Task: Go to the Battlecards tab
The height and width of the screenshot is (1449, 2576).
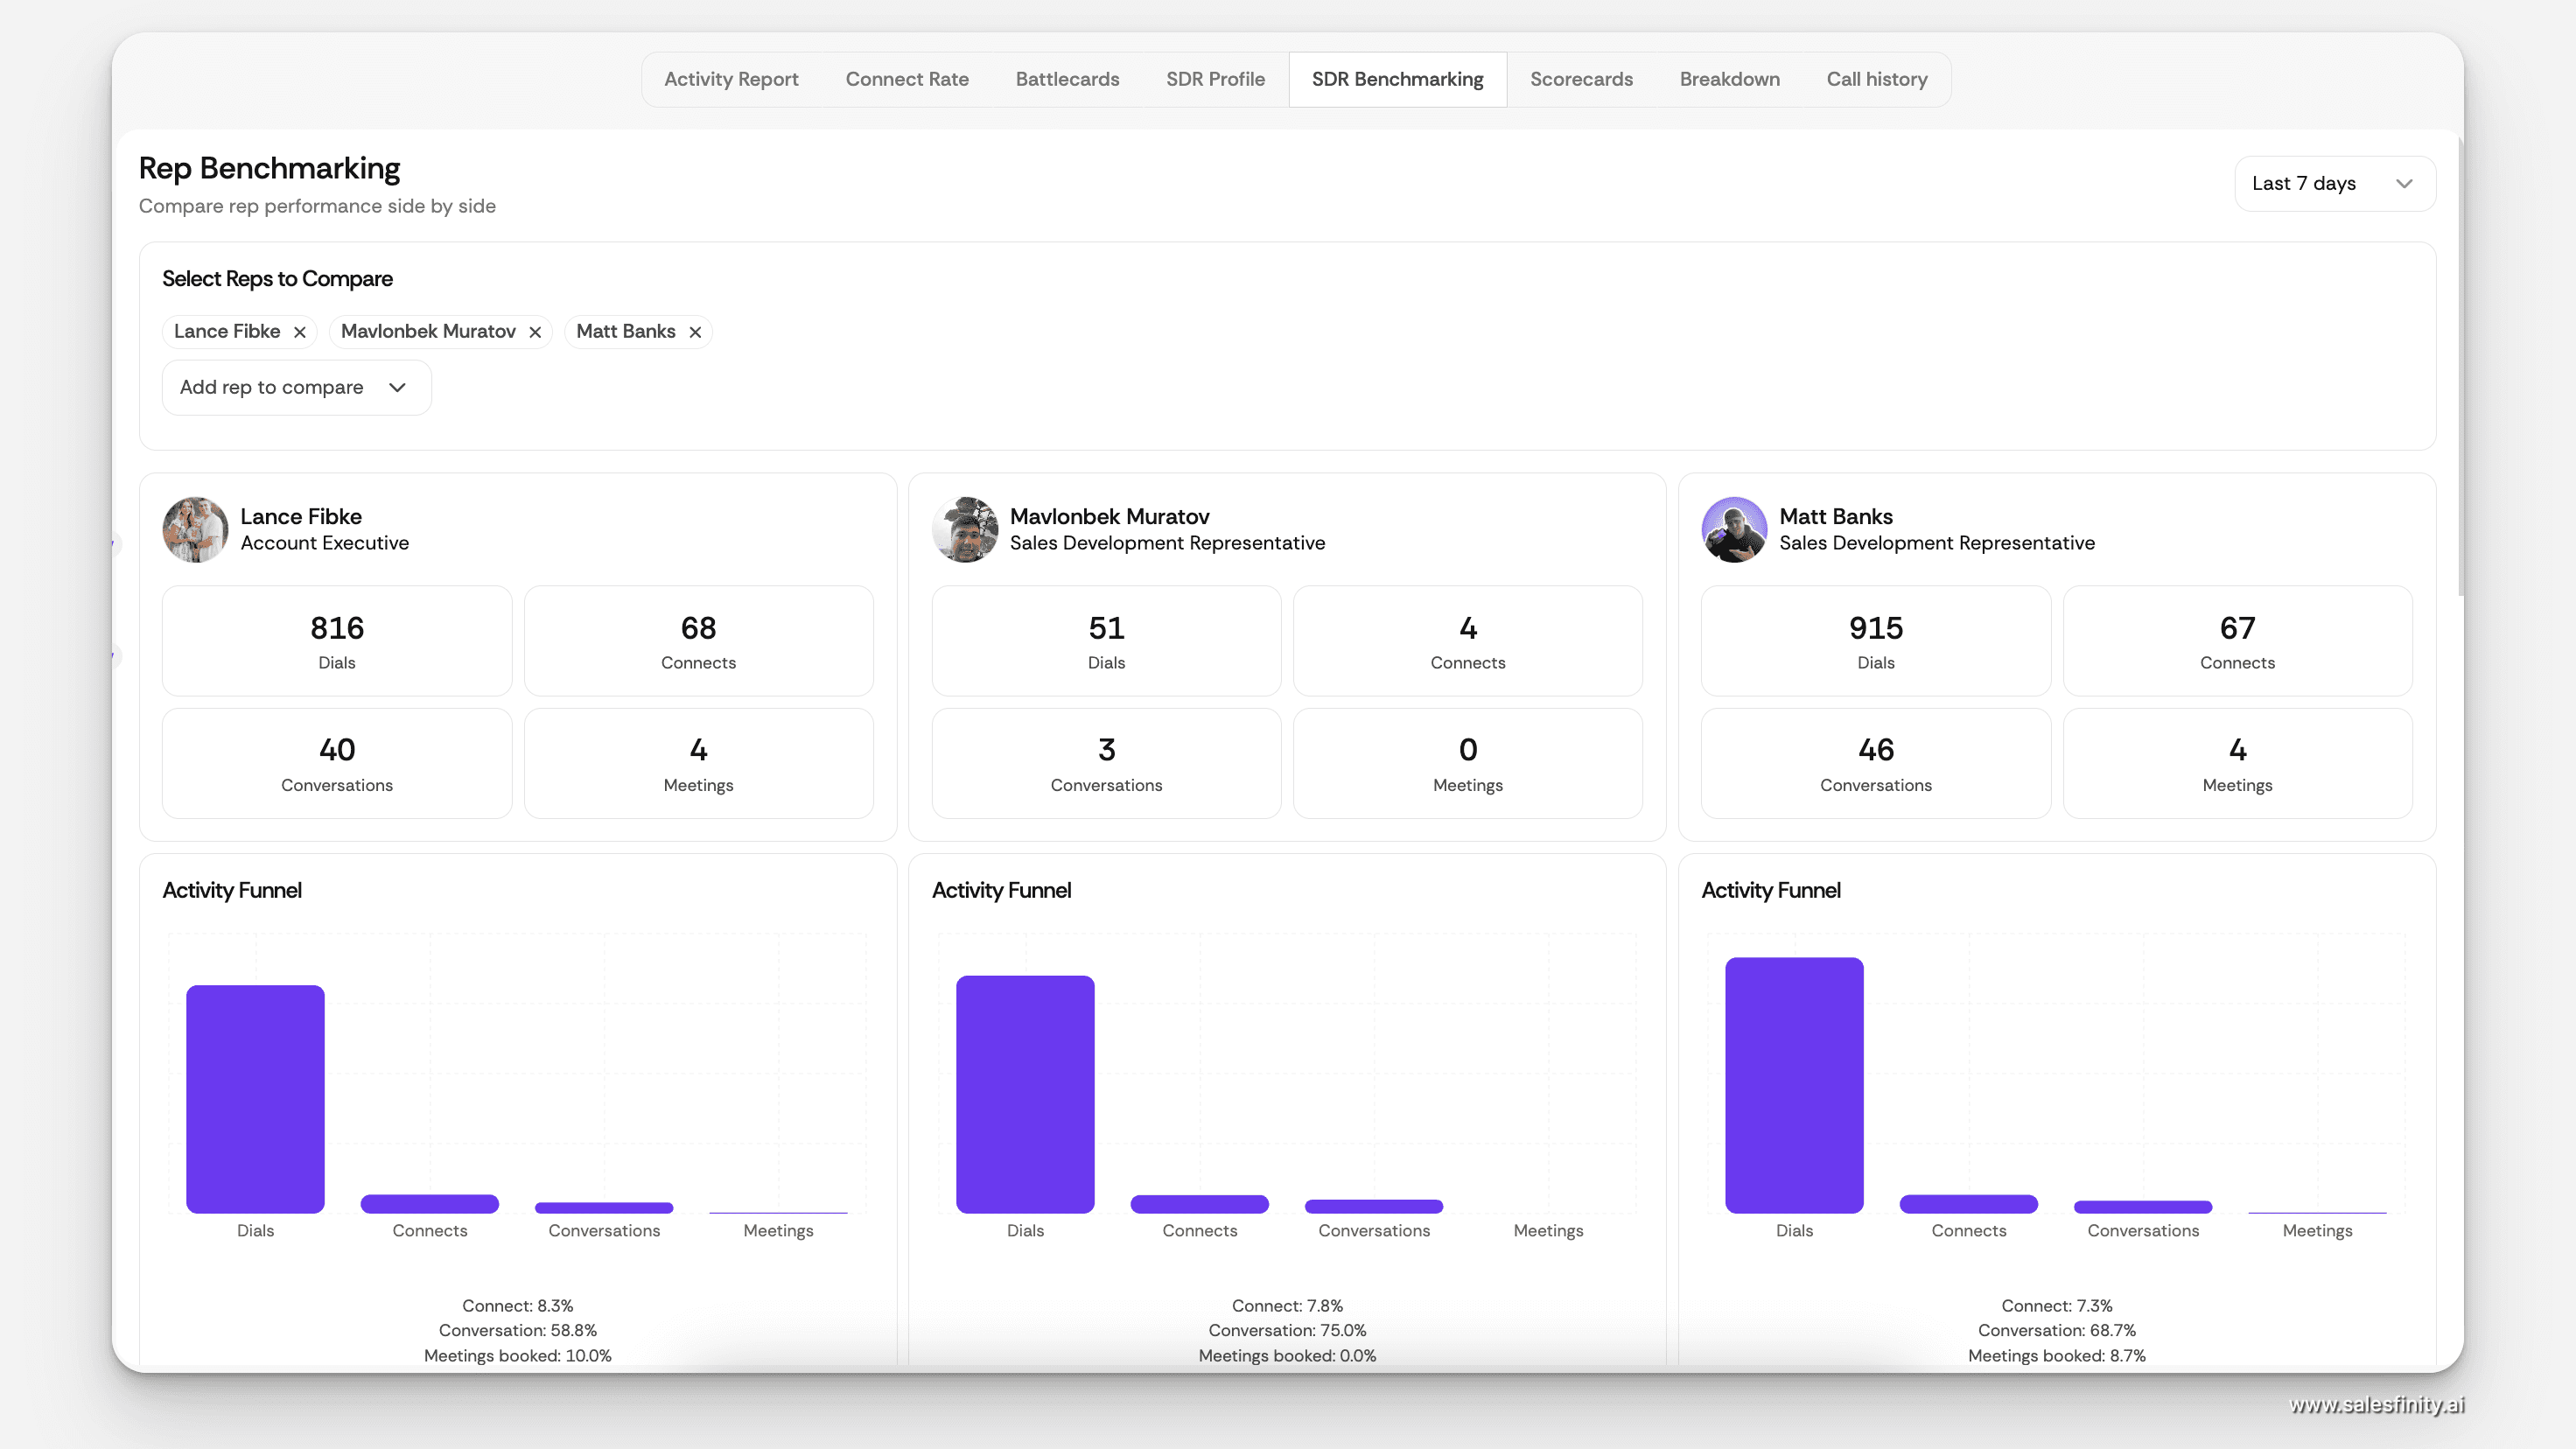Action: 1067,79
